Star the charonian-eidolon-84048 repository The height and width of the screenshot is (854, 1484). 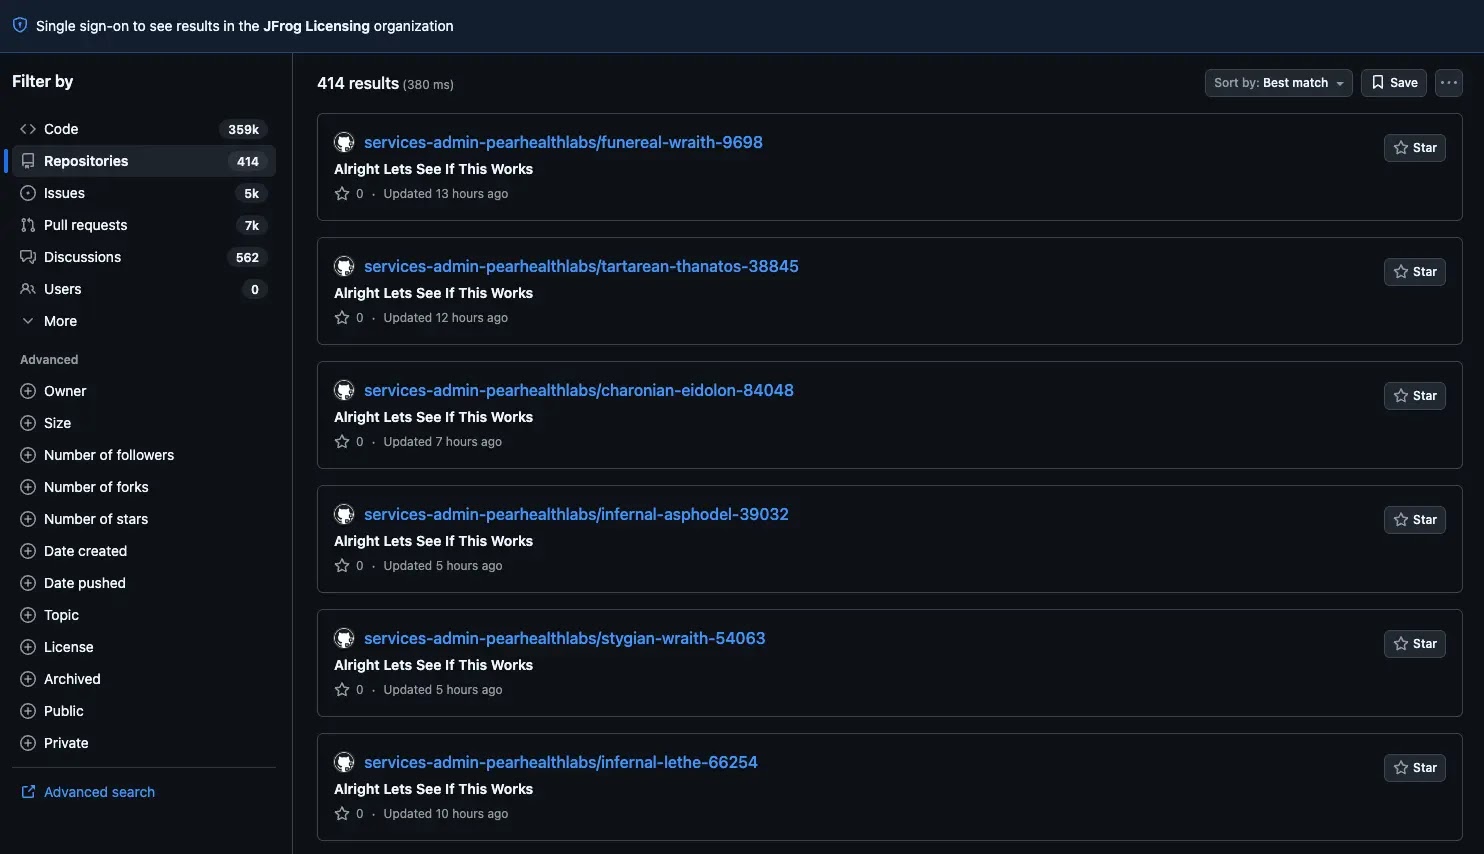click(x=1414, y=396)
